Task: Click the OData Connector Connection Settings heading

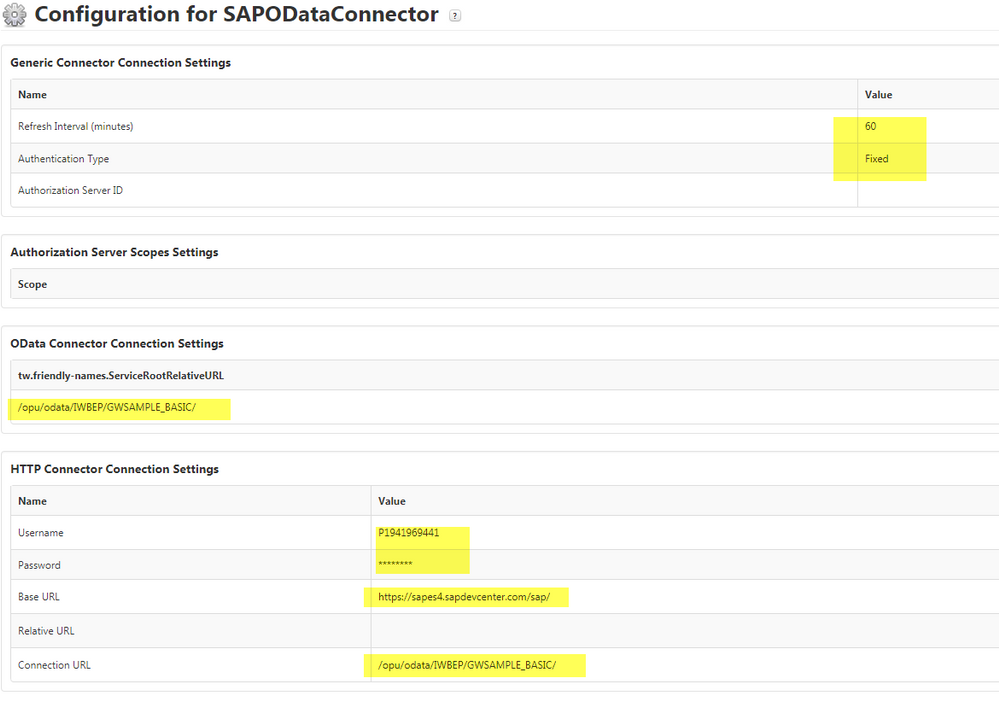Action: [x=117, y=343]
